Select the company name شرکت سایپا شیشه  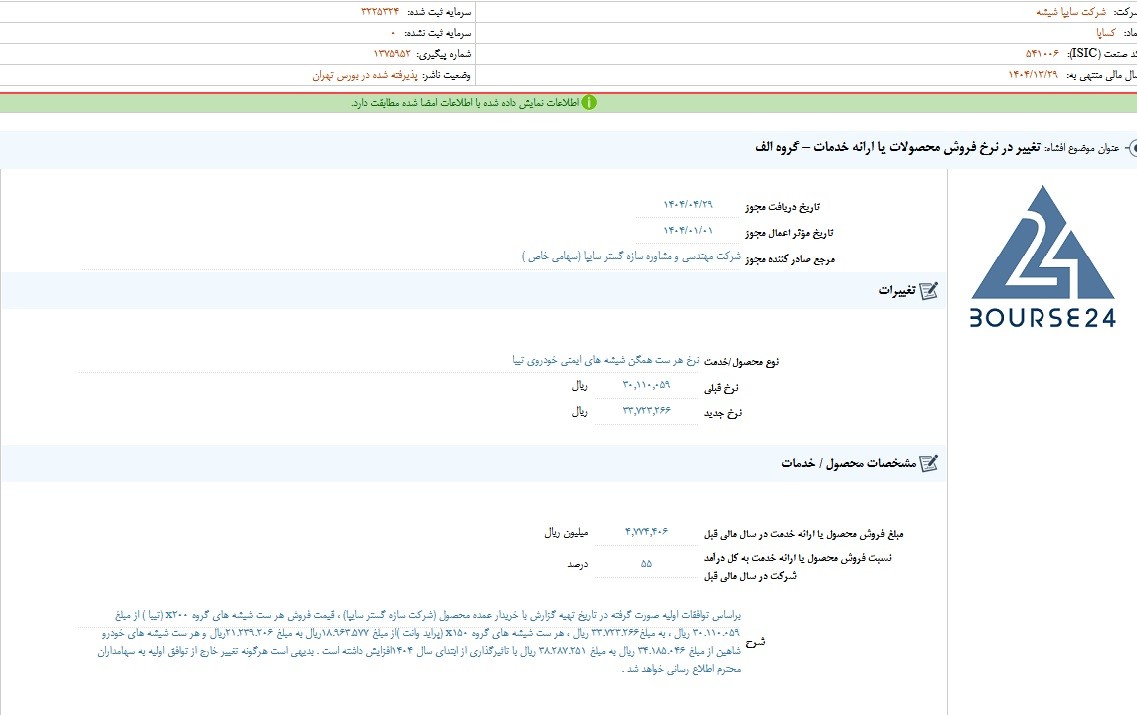1071,12
